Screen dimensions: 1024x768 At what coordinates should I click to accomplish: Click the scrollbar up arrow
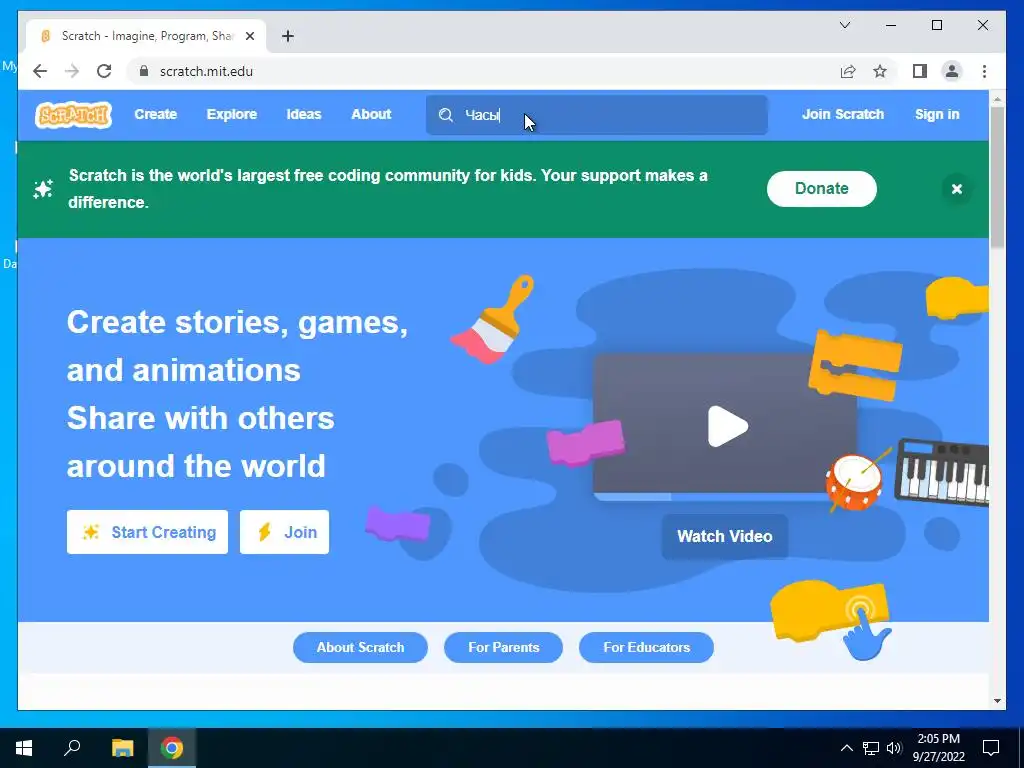tap(997, 99)
